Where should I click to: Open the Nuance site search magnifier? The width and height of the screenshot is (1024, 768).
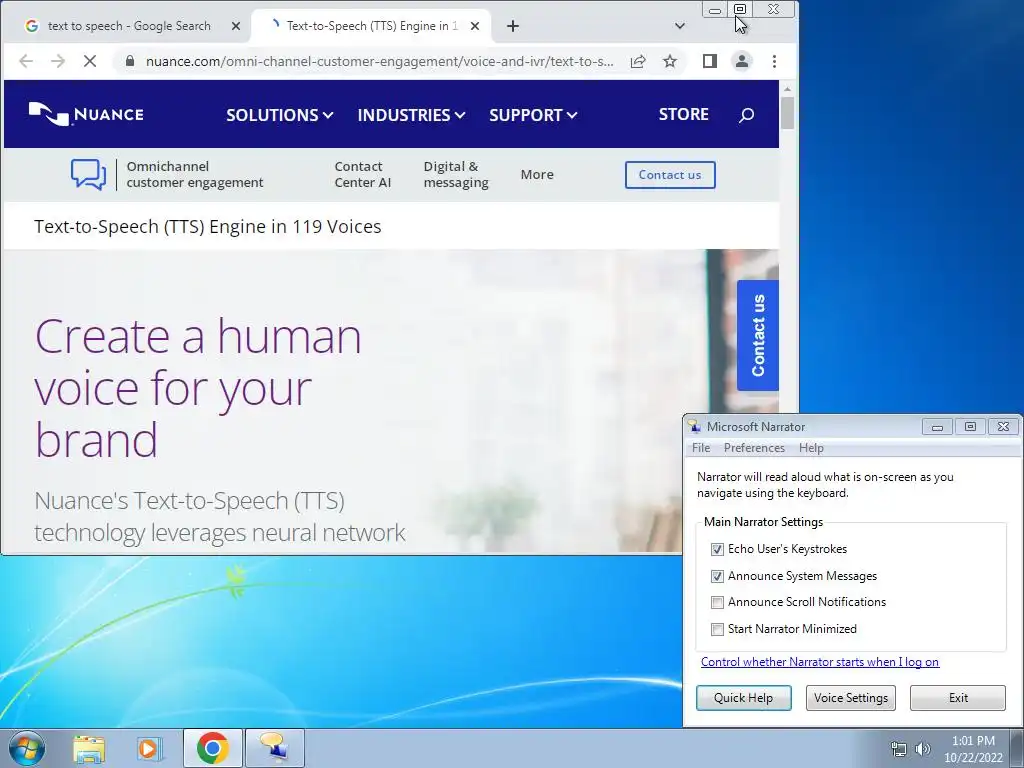click(x=746, y=115)
